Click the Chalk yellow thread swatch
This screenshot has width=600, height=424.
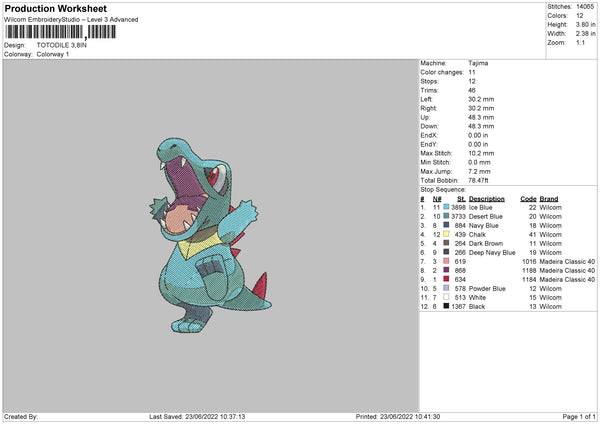point(446,233)
